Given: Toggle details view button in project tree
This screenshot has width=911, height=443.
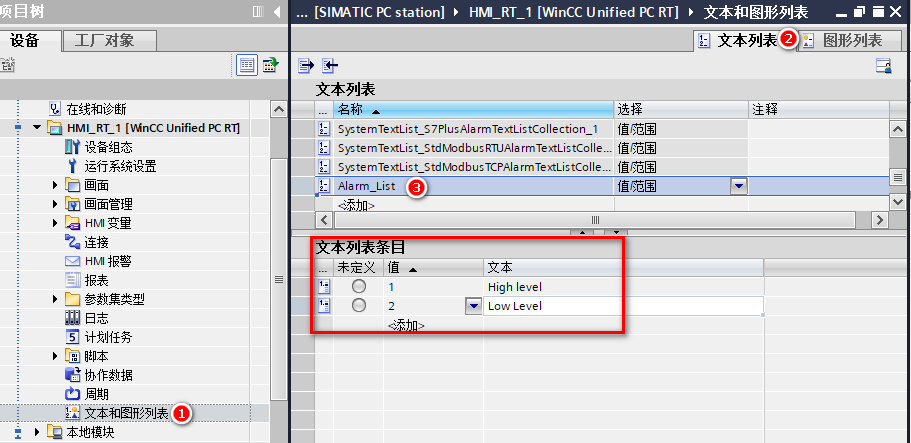Looking at the screenshot, I should [247, 65].
